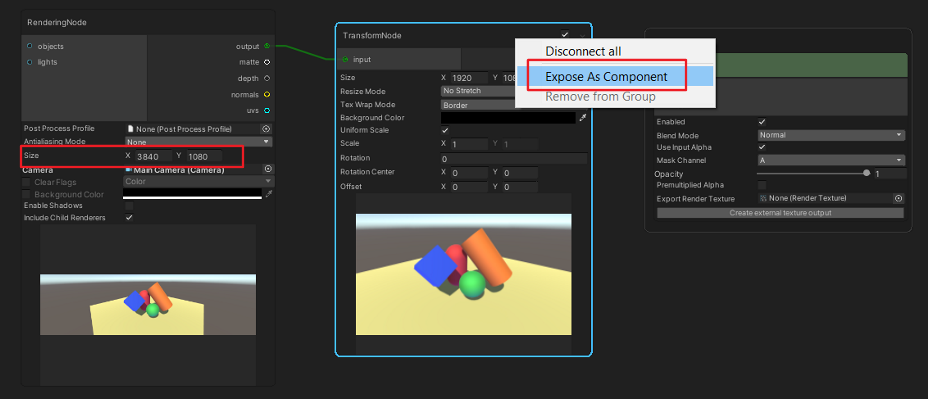Open the Blend Mode dropdown
The width and height of the screenshot is (928, 399).
tap(832, 135)
